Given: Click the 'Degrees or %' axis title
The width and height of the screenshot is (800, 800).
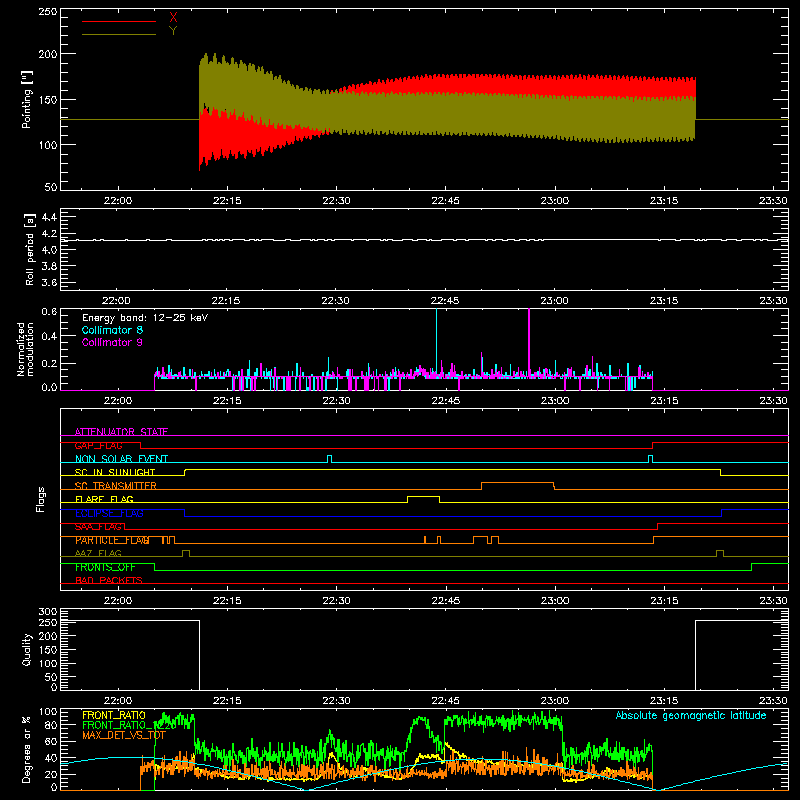Looking at the screenshot, I should click(27, 749).
